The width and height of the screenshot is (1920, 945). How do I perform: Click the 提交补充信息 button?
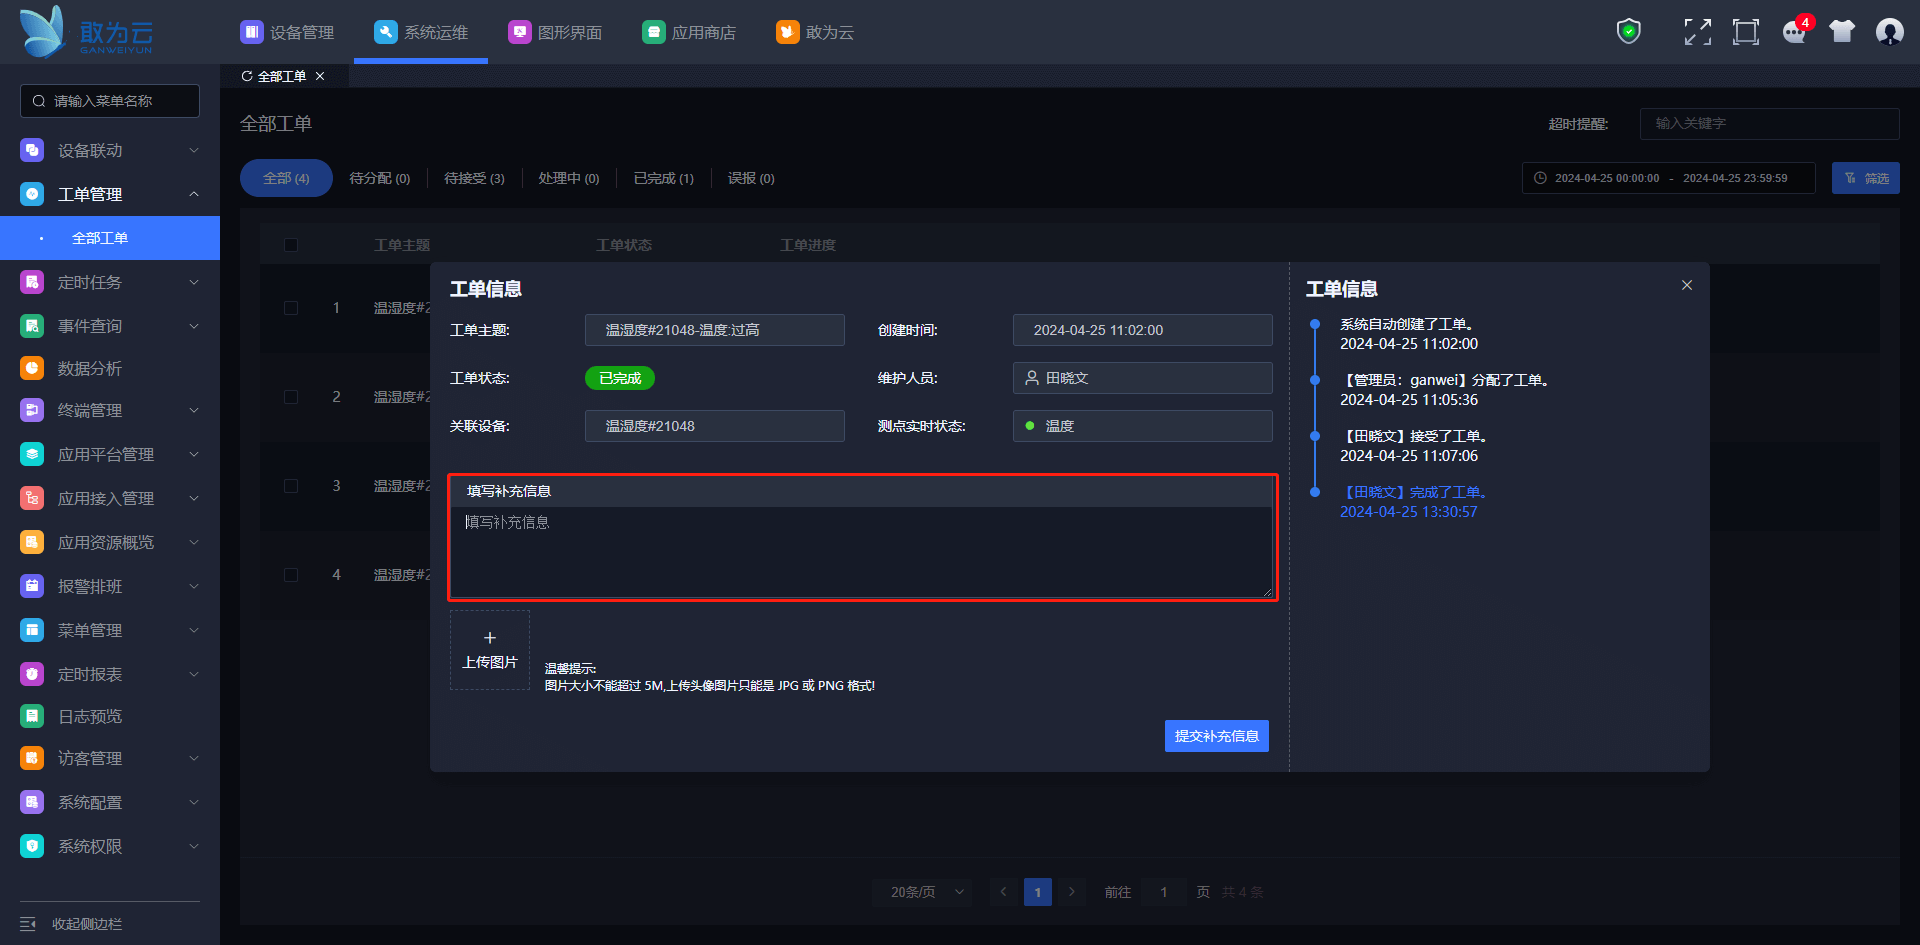pos(1217,736)
